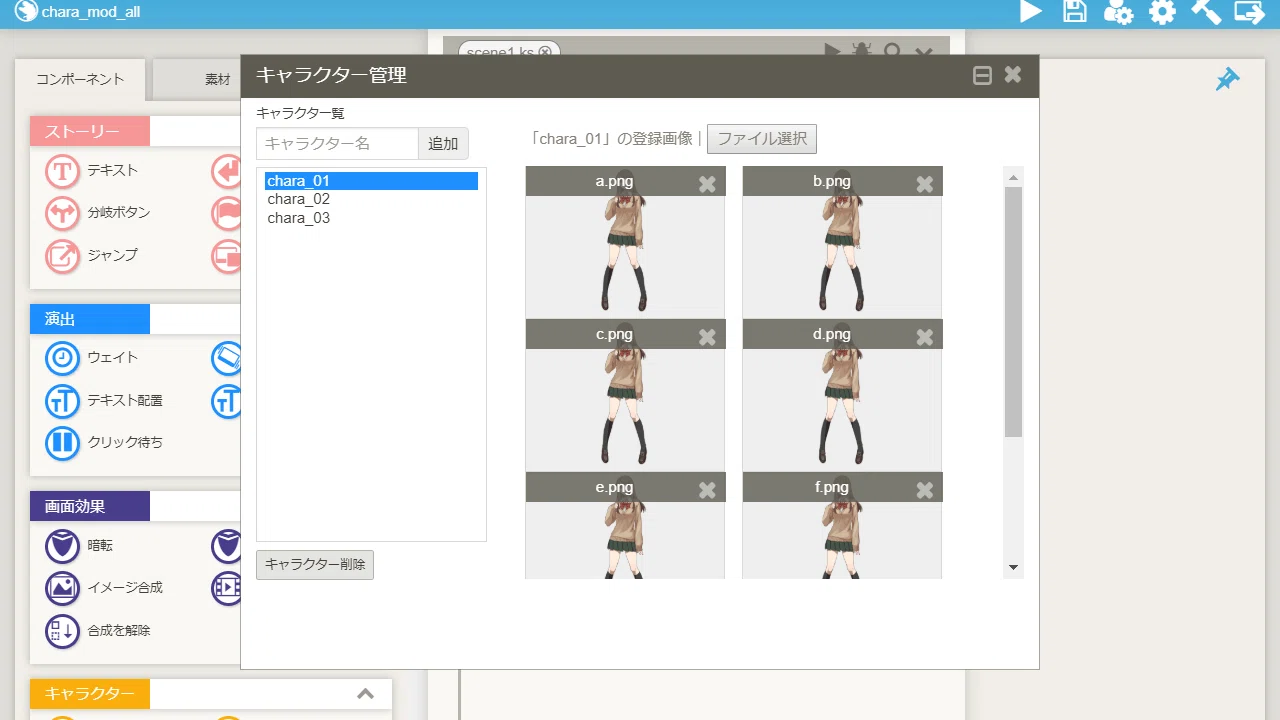Select the イメージ合成 component icon
The width and height of the screenshot is (1280, 720).
pos(62,588)
